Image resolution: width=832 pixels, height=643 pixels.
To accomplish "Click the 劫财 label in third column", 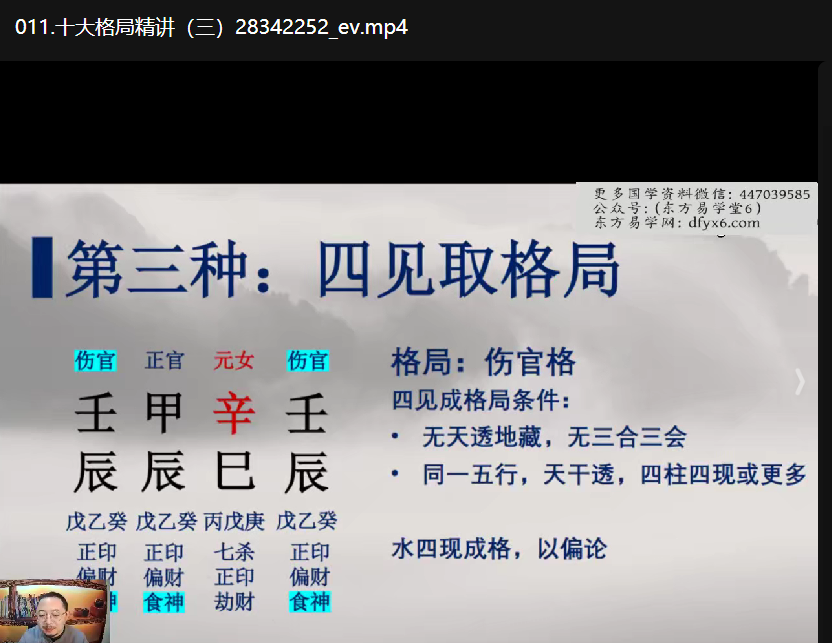I will pos(233,602).
